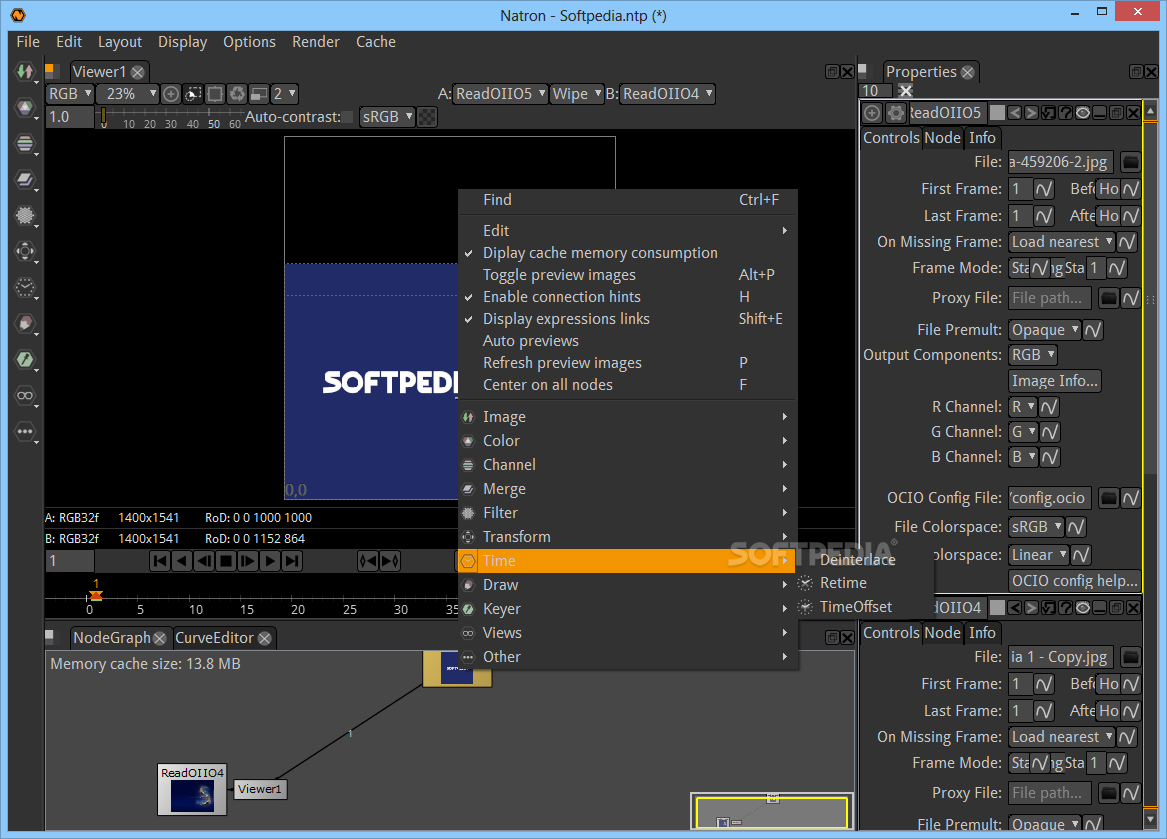Image resolution: width=1167 pixels, height=839 pixels.
Task: Open the viewer sRGB colorspace dropdown
Action: (x=387, y=117)
